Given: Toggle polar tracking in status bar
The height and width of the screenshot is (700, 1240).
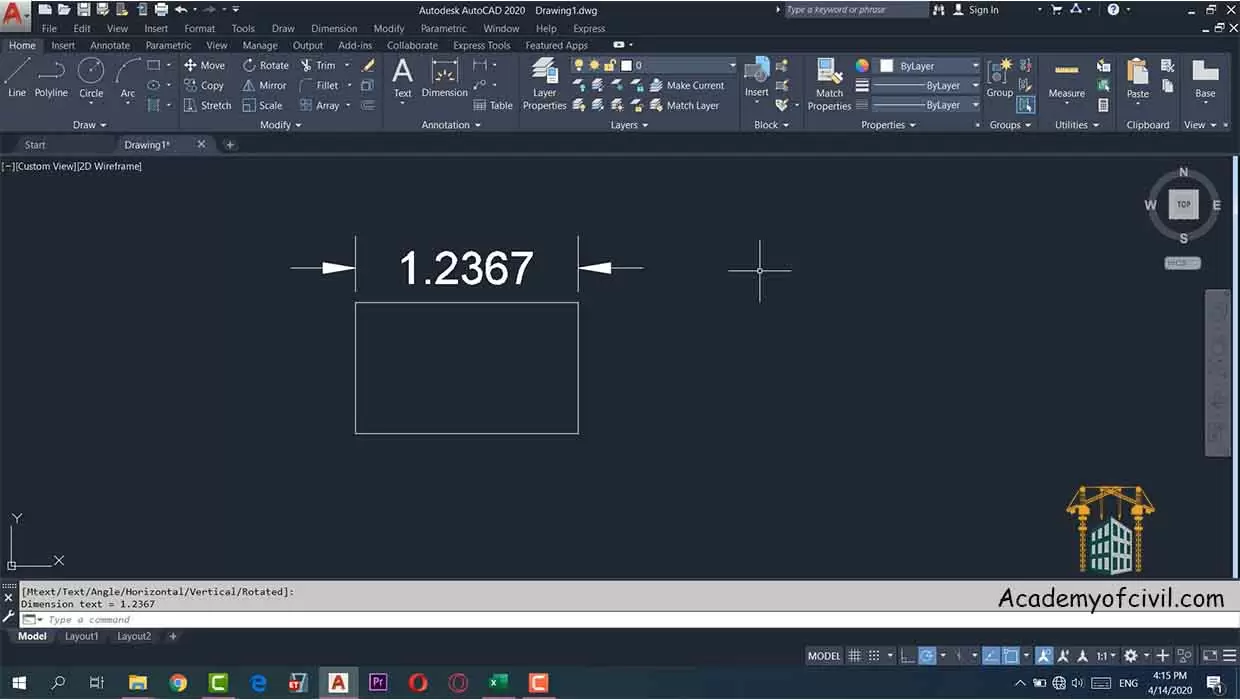Looking at the screenshot, I should click(x=927, y=656).
